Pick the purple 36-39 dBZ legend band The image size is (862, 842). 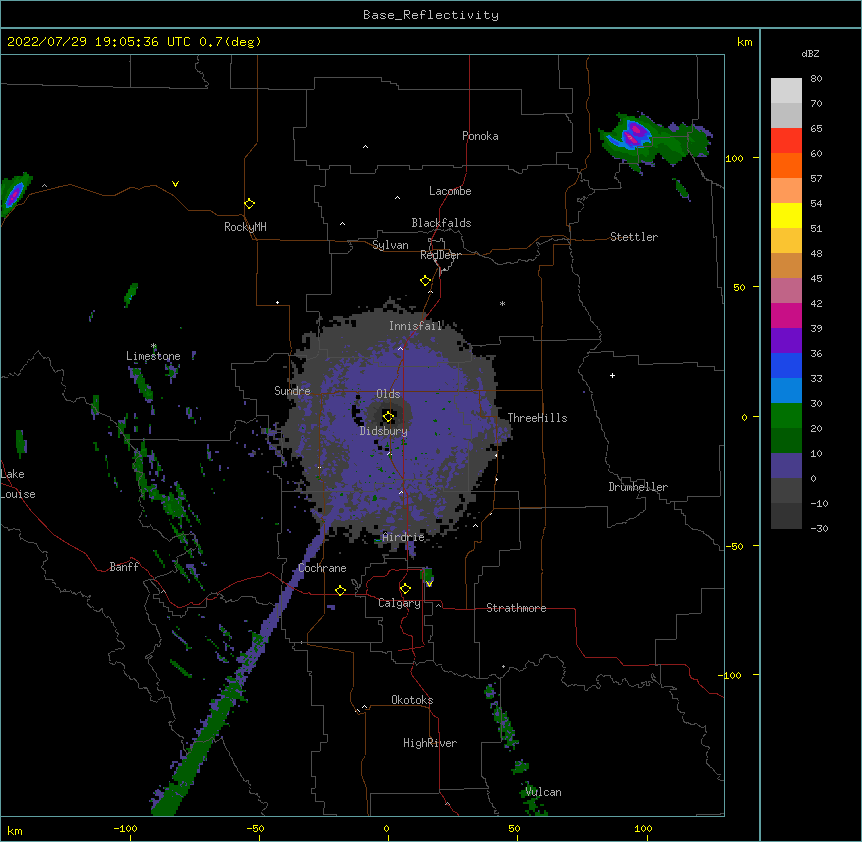pyautogui.click(x=786, y=341)
